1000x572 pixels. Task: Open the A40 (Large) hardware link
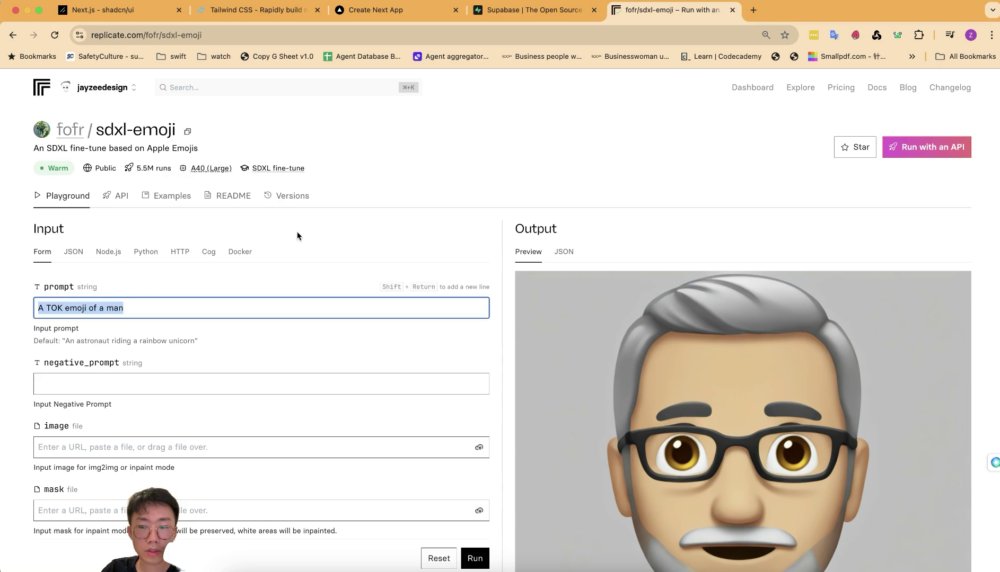coord(210,168)
